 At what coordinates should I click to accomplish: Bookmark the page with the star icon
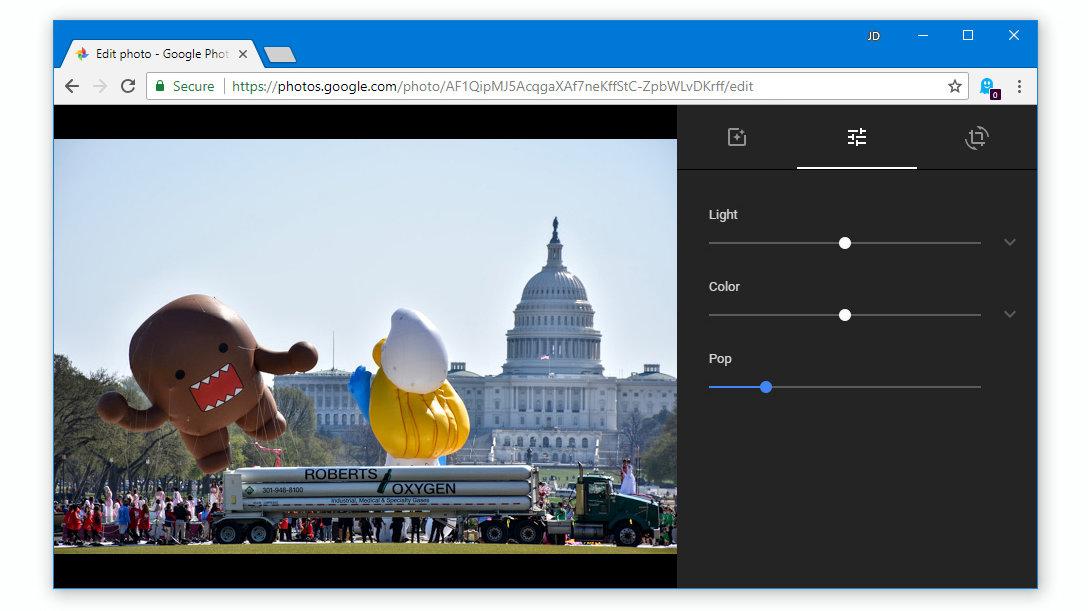click(x=954, y=86)
